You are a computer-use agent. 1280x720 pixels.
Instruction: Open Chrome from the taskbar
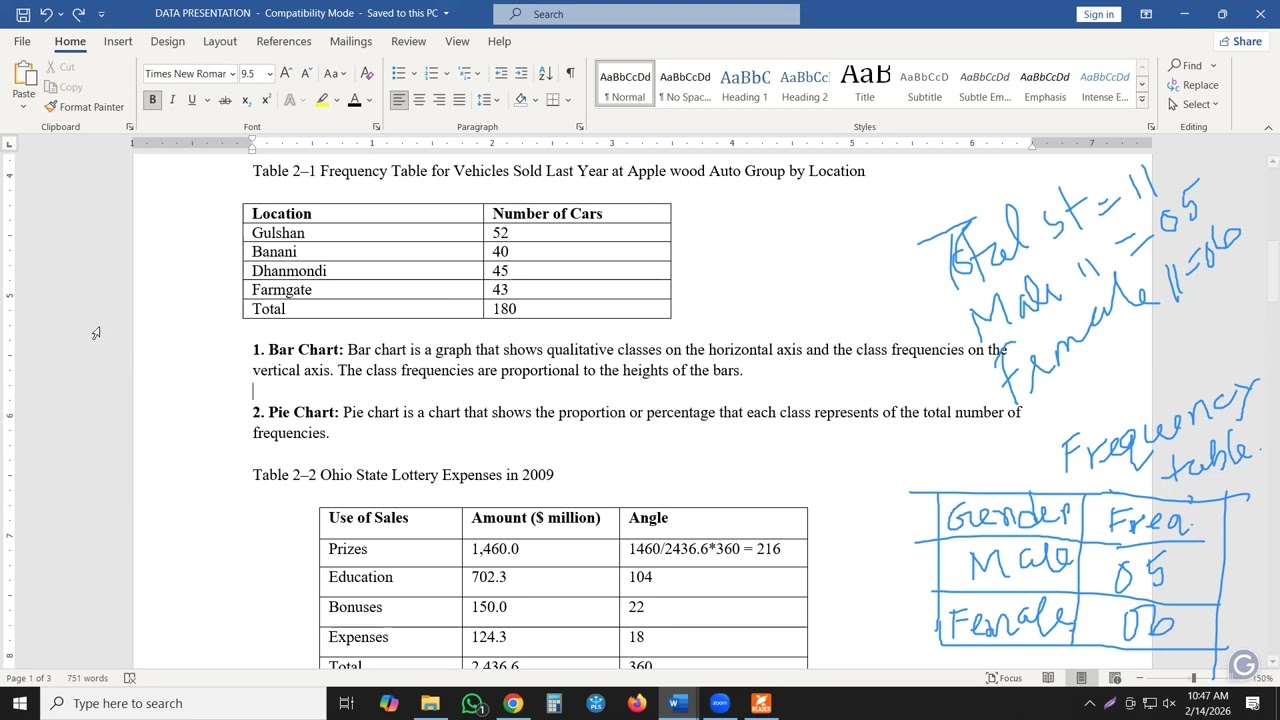512,703
